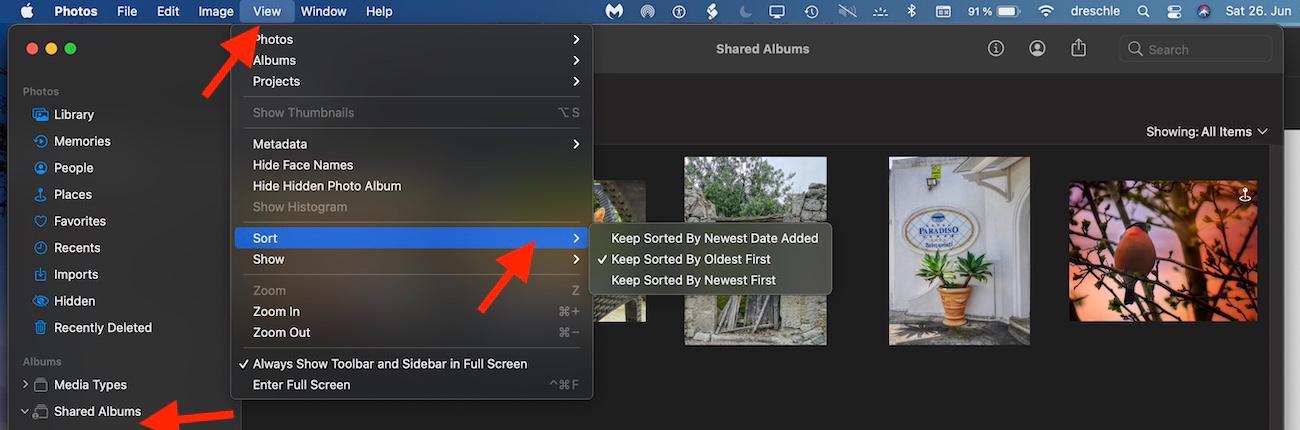Click in the Search field
The image size is (1300, 430).
[x=1196, y=49]
